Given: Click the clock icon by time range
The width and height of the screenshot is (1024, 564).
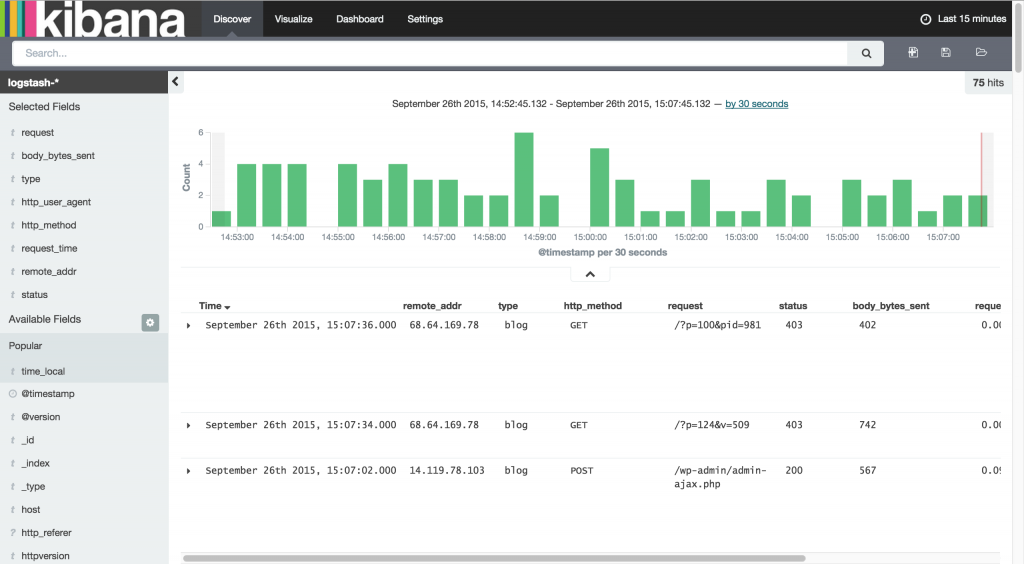Looking at the screenshot, I should (925, 20).
